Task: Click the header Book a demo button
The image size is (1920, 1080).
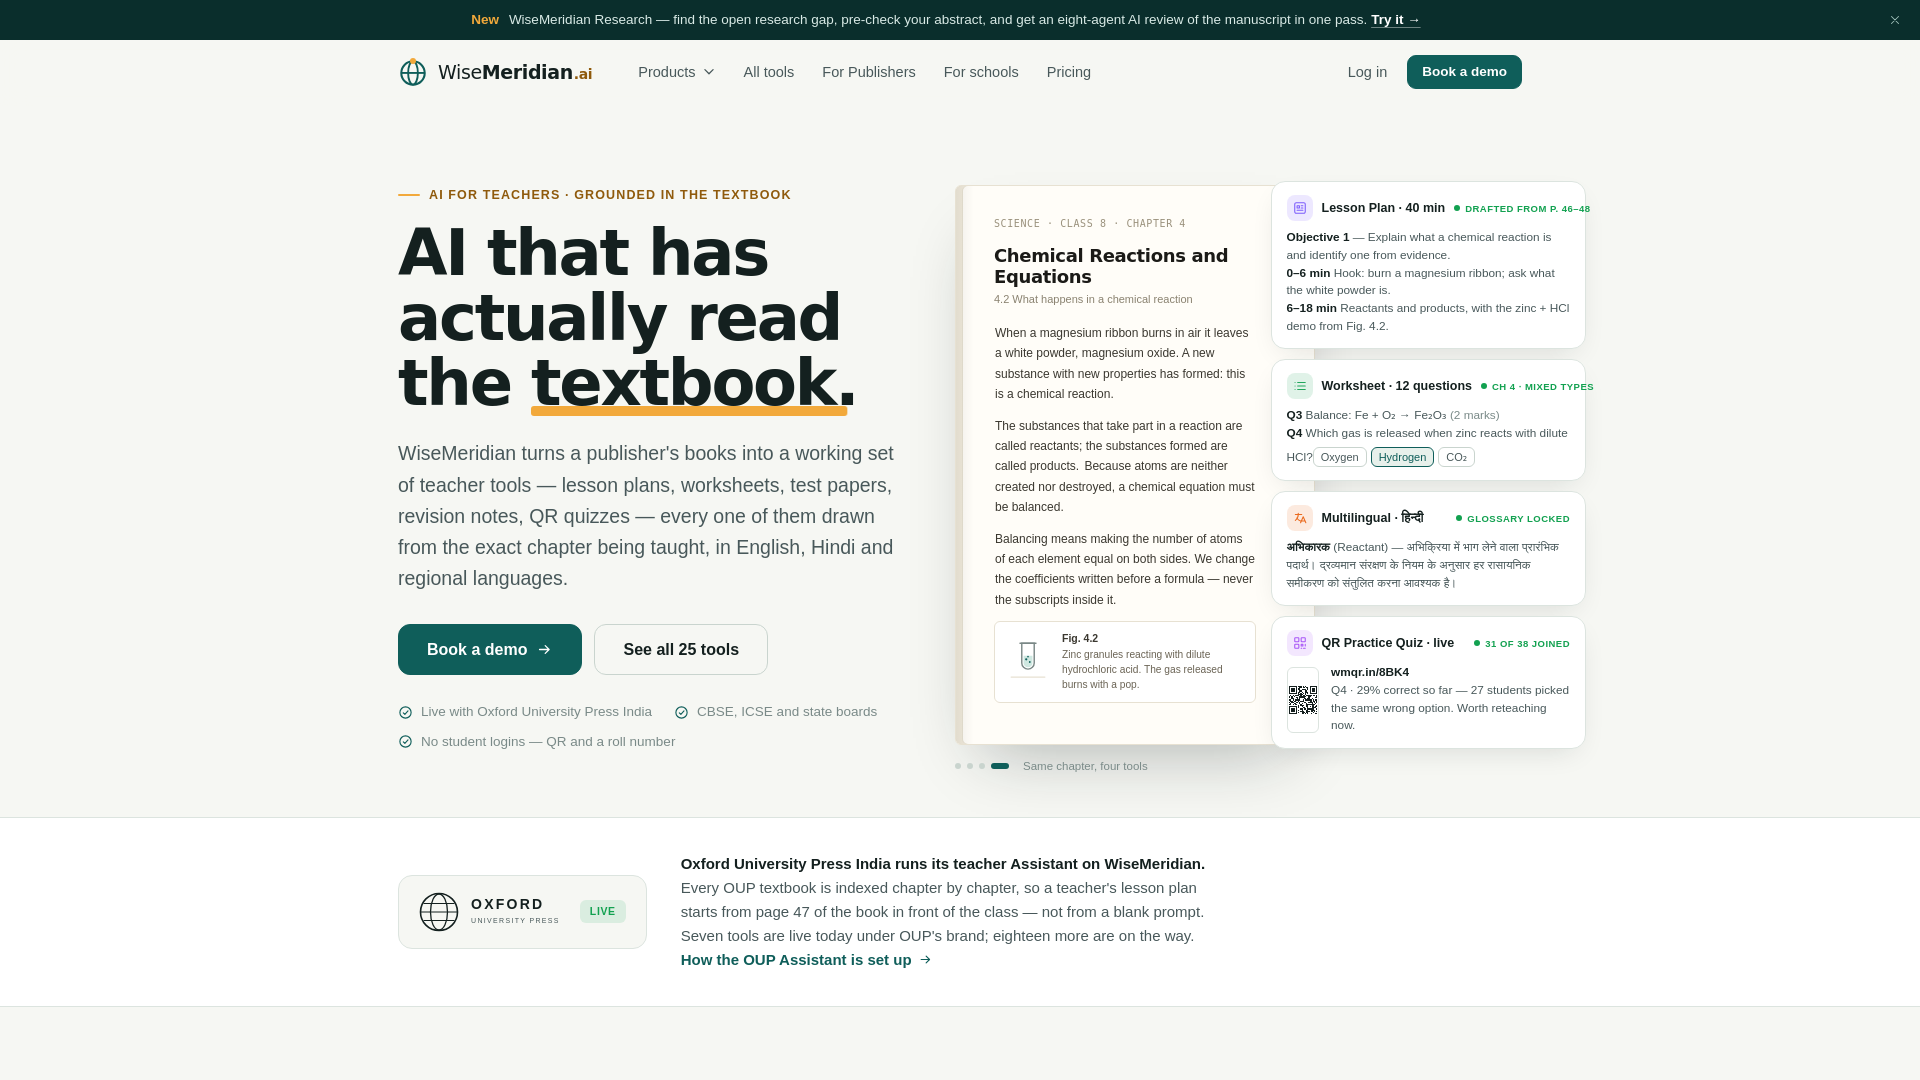Action: coord(1464,72)
